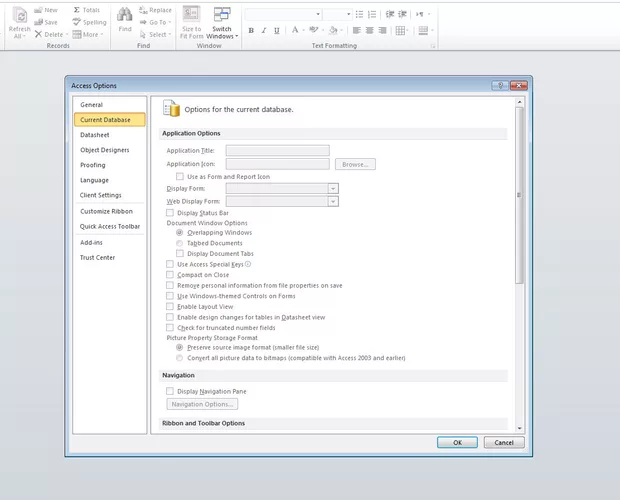Select the Tabbed Documents radio button
The image size is (620, 500).
(179, 243)
